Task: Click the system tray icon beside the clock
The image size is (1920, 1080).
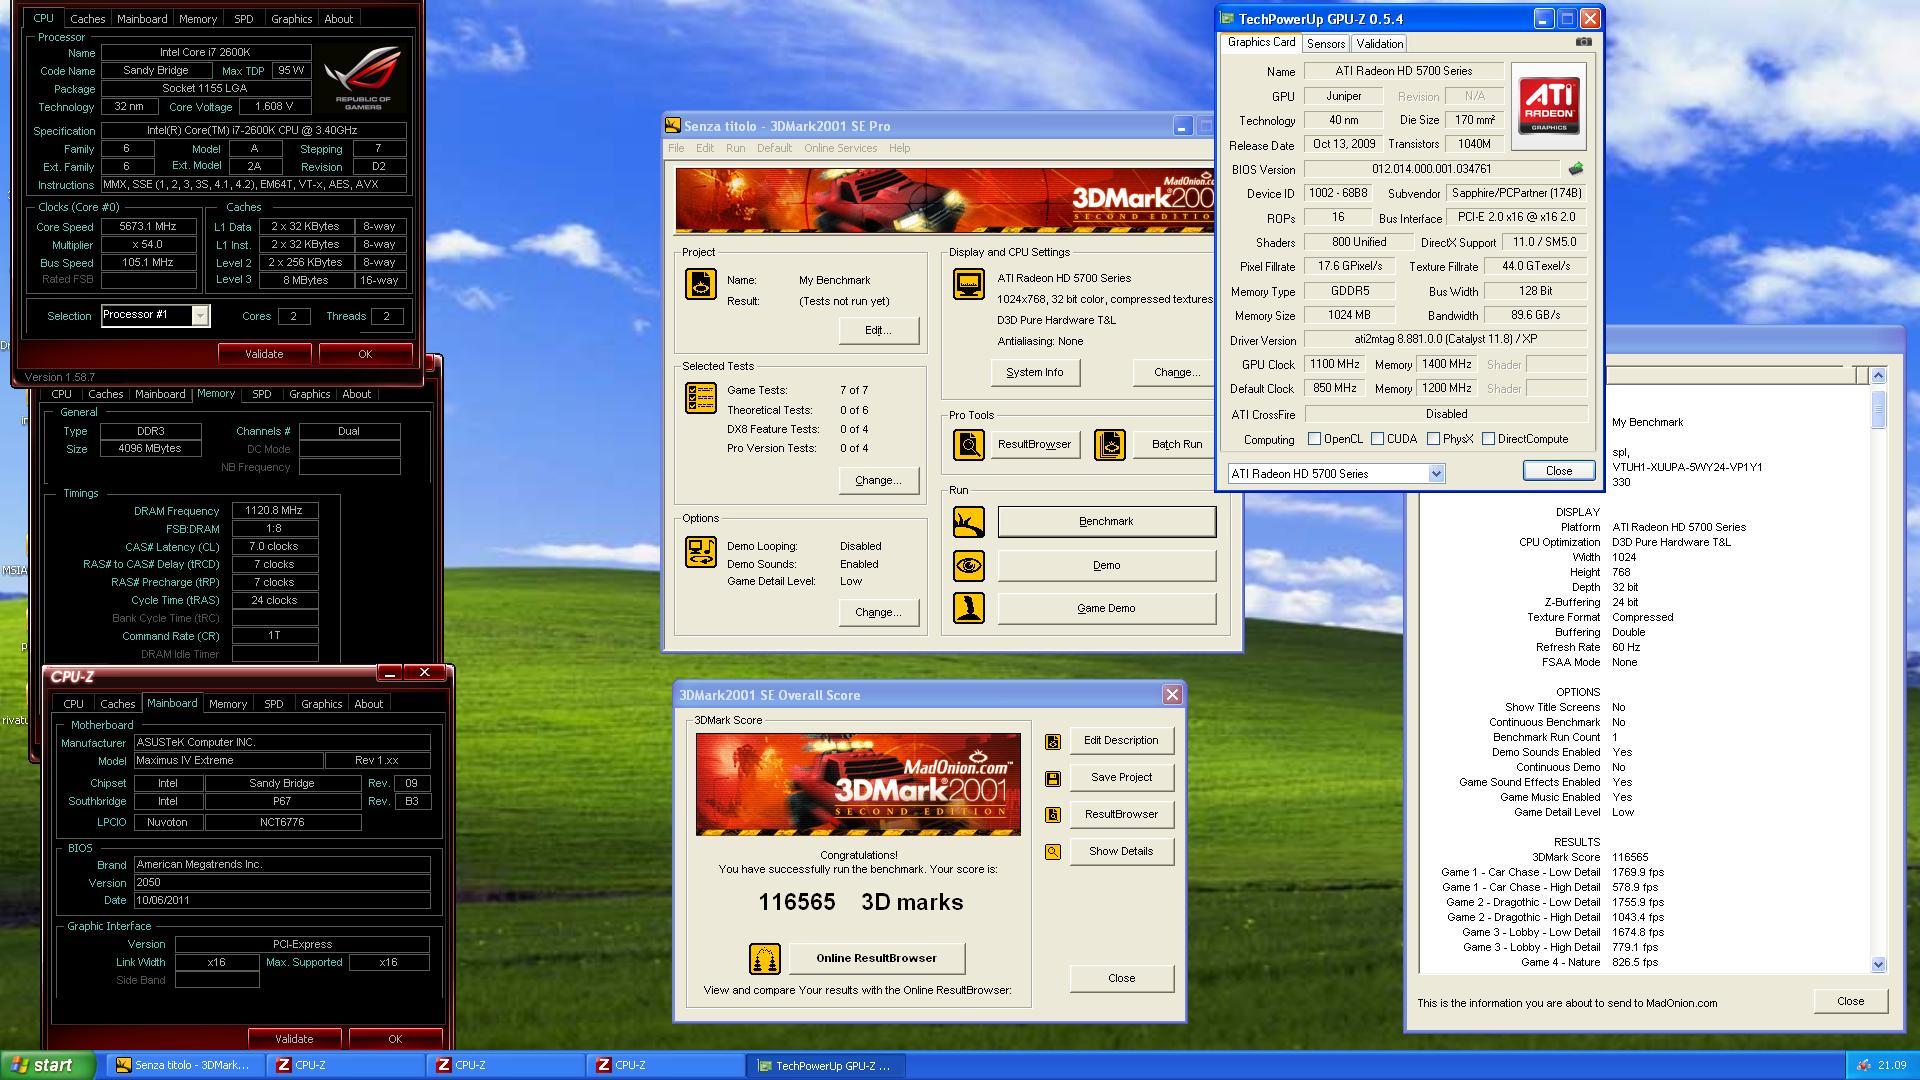Action: pyautogui.click(x=1862, y=1065)
